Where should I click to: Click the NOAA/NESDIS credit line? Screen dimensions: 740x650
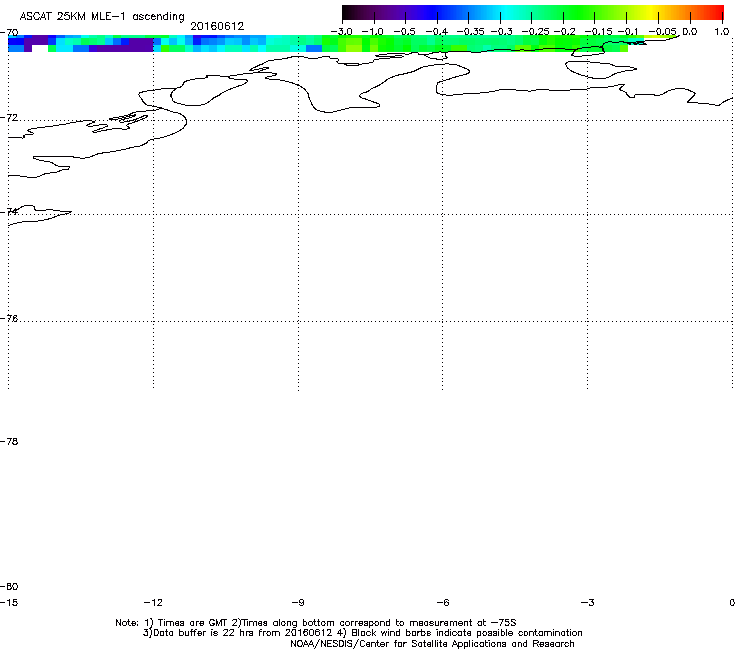pos(432,644)
